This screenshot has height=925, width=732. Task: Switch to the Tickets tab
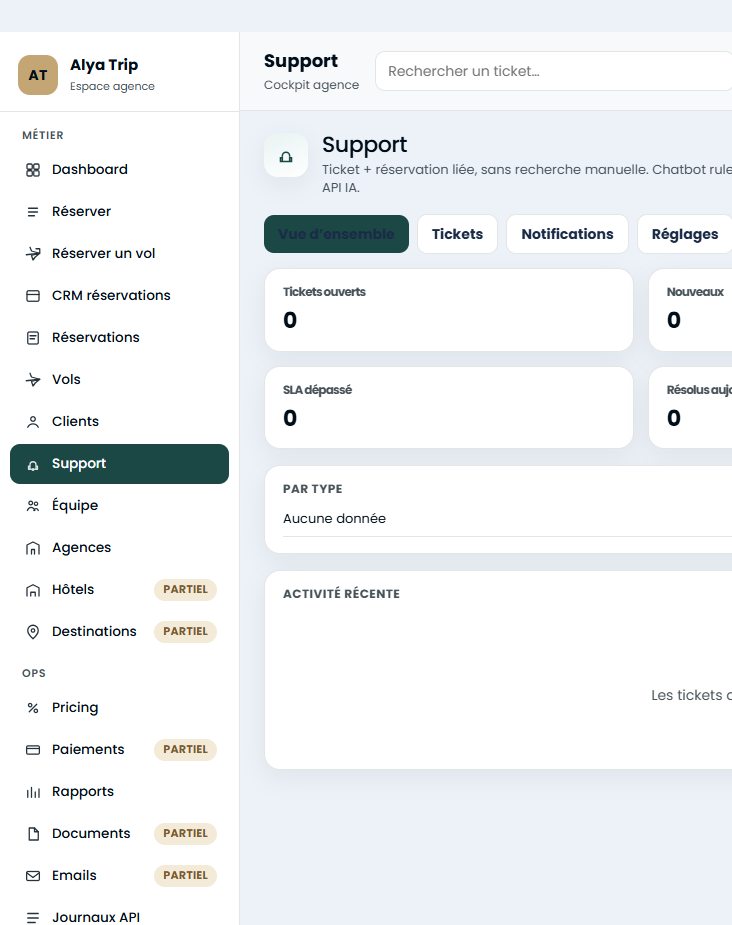pyautogui.click(x=457, y=234)
